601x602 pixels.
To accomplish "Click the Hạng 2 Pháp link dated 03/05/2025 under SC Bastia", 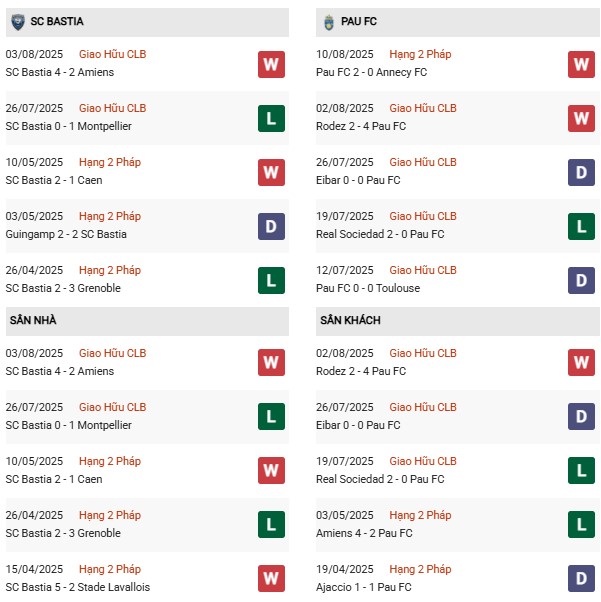I will 110,216.
